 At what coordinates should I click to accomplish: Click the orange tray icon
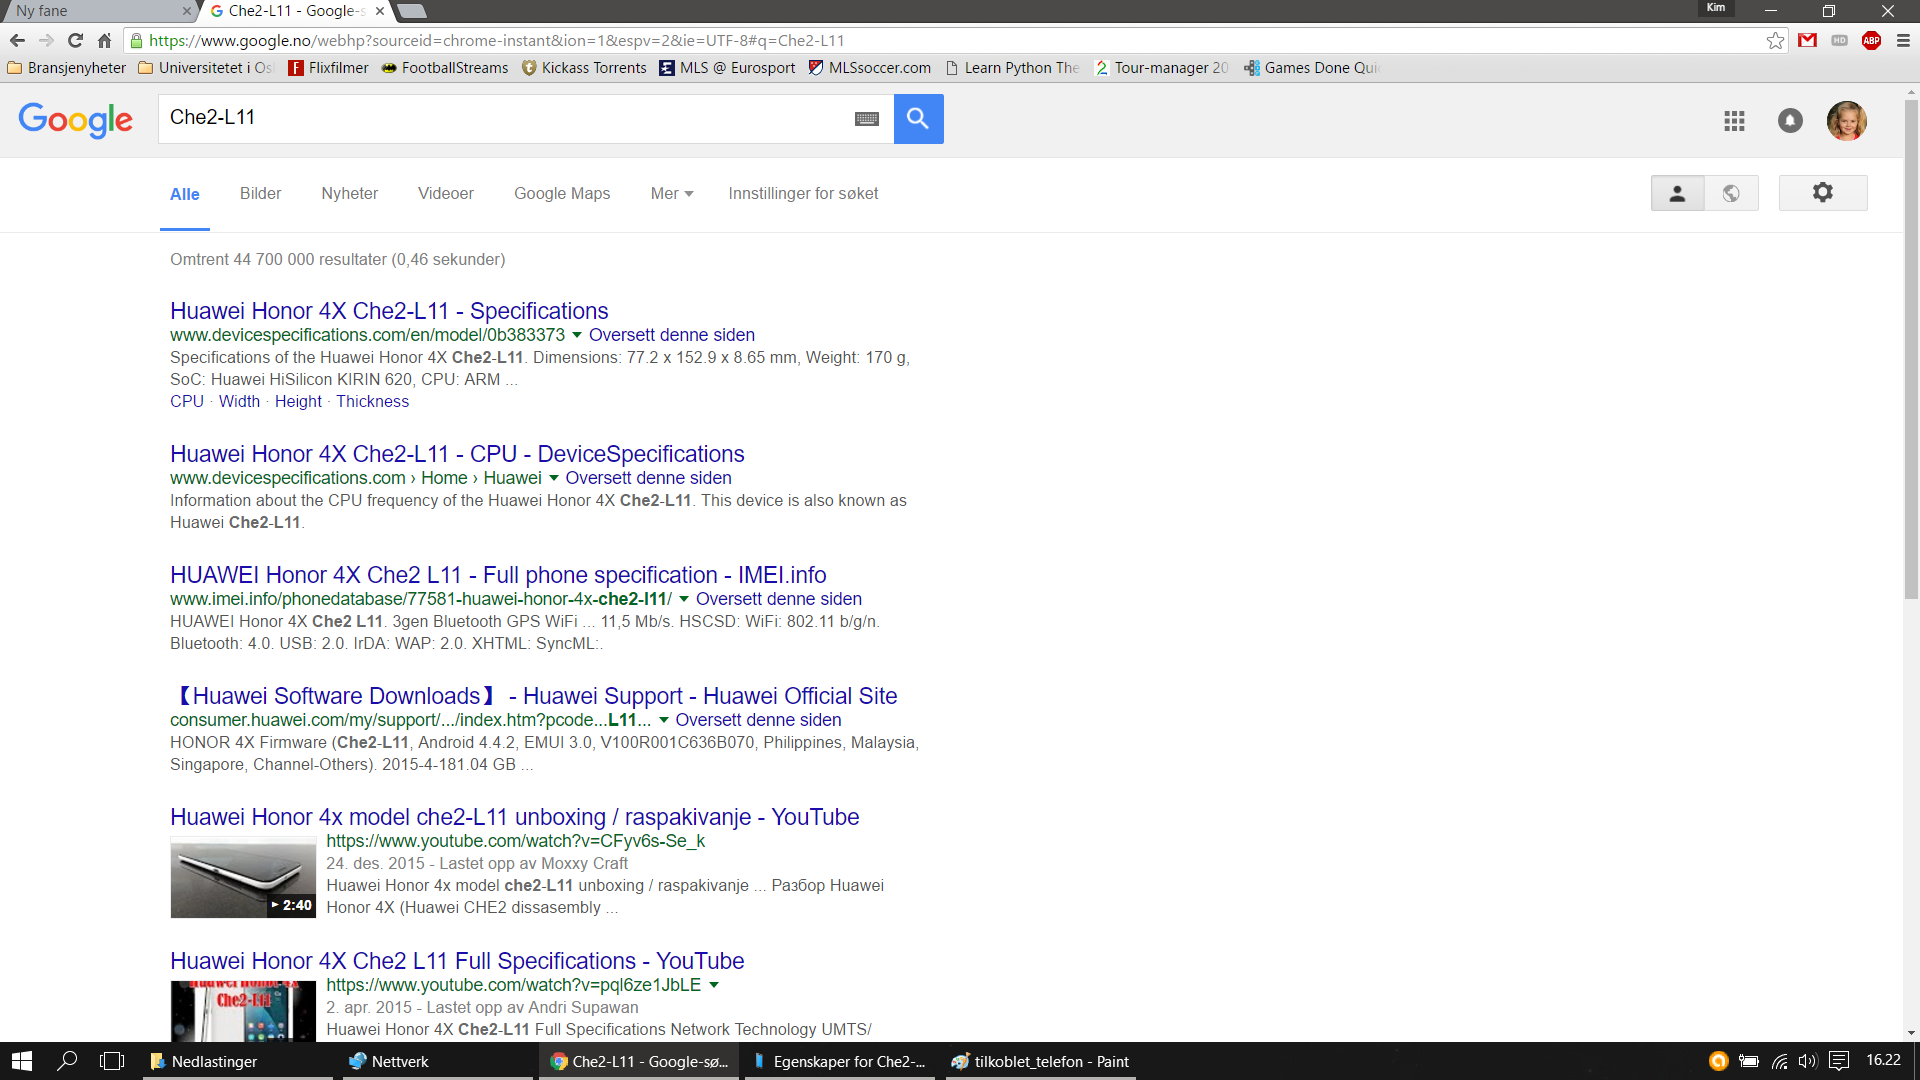click(x=1718, y=1061)
